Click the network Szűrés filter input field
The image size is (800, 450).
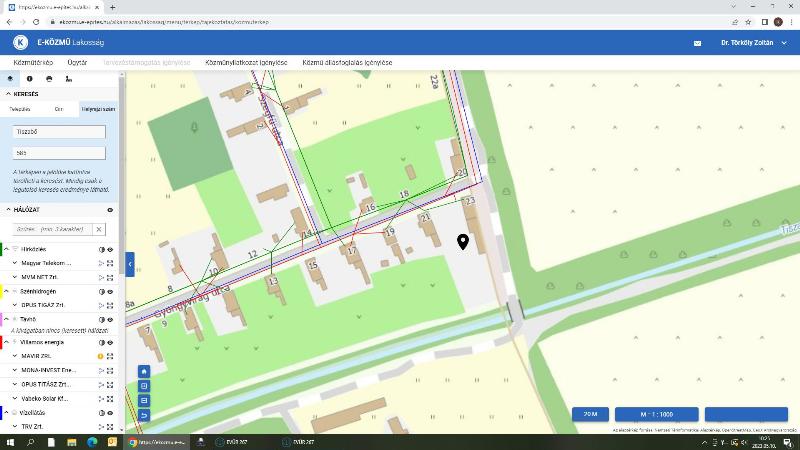tap(53, 229)
